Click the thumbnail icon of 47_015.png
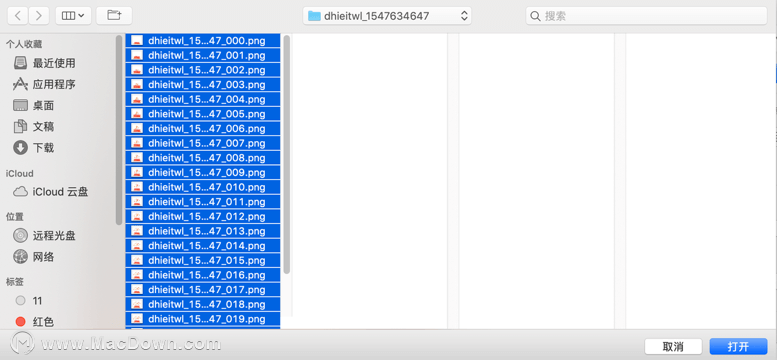The width and height of the screenshot is (777, 360). coord(137,260)
